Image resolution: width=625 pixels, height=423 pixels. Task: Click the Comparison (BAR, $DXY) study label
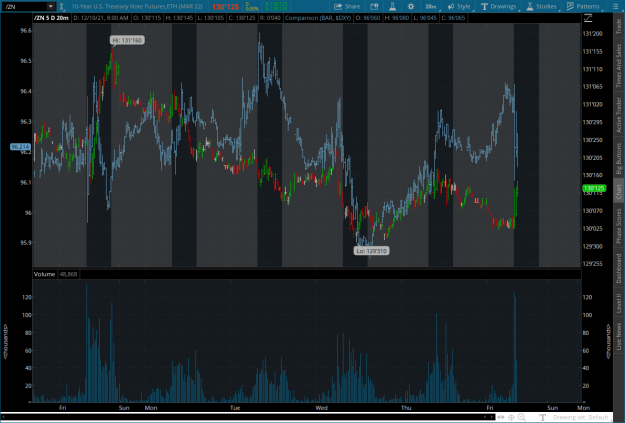(318, 18)
